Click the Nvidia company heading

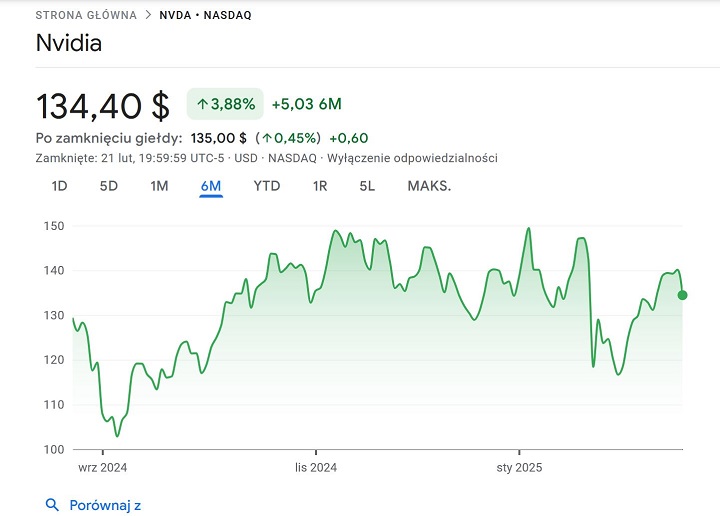[x=69, y=44]
